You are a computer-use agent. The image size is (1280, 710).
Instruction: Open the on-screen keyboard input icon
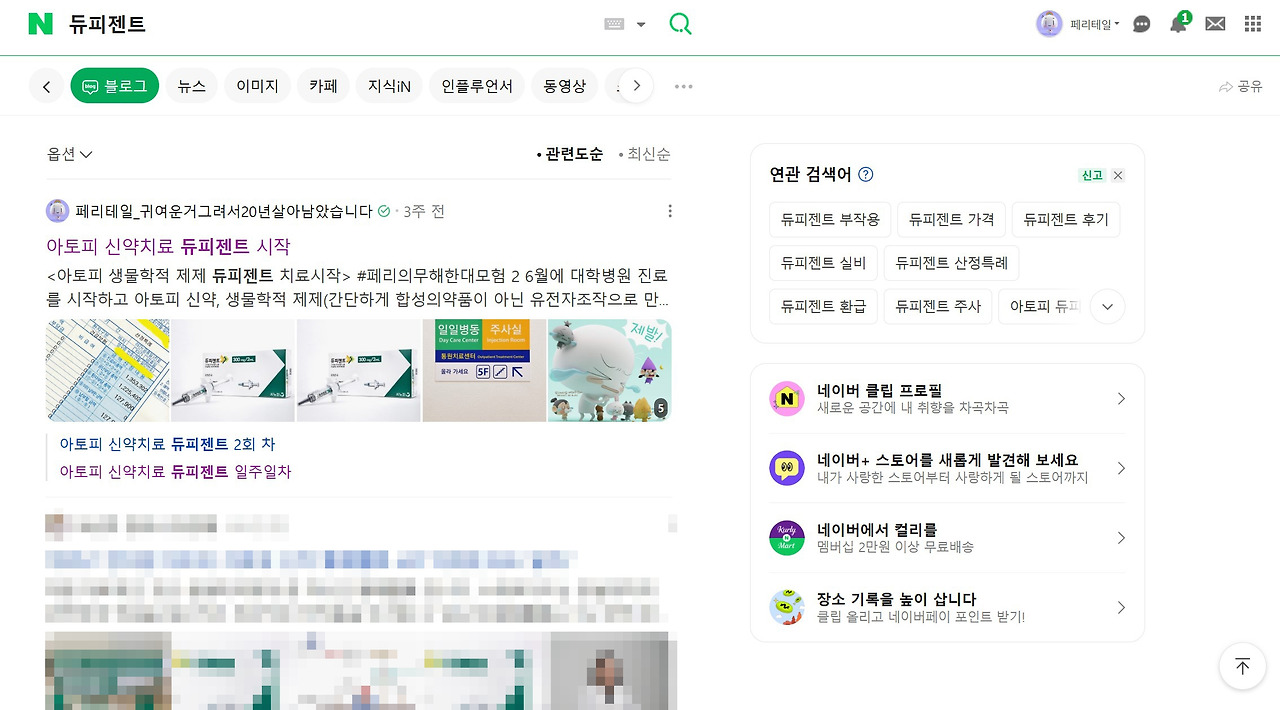pos(620,24)
